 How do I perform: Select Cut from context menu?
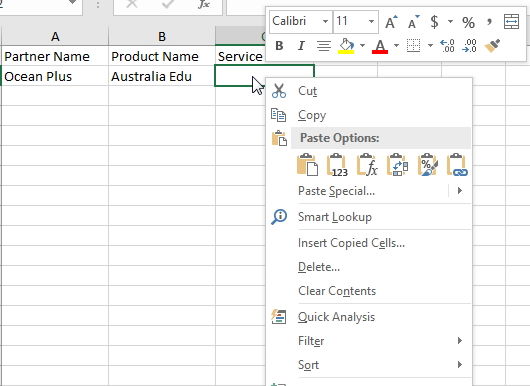pos(368,91)
